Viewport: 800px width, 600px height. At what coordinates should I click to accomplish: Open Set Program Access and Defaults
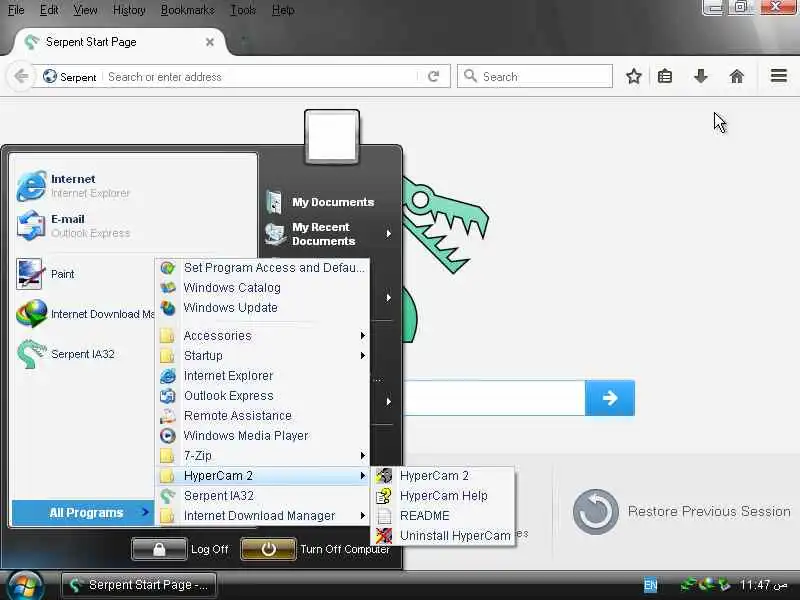tap(263, 268)
